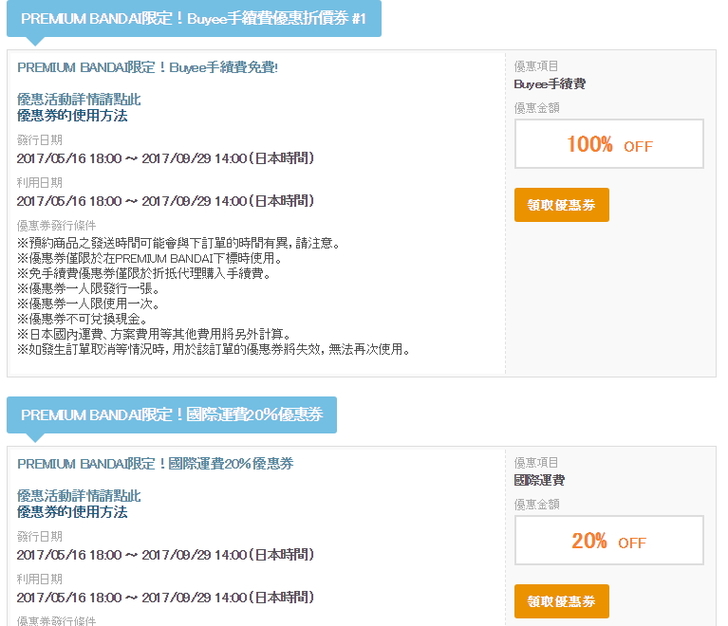728x626 pixels.
Task: Claim the international shipping 20% coupon
Action: 561,601
